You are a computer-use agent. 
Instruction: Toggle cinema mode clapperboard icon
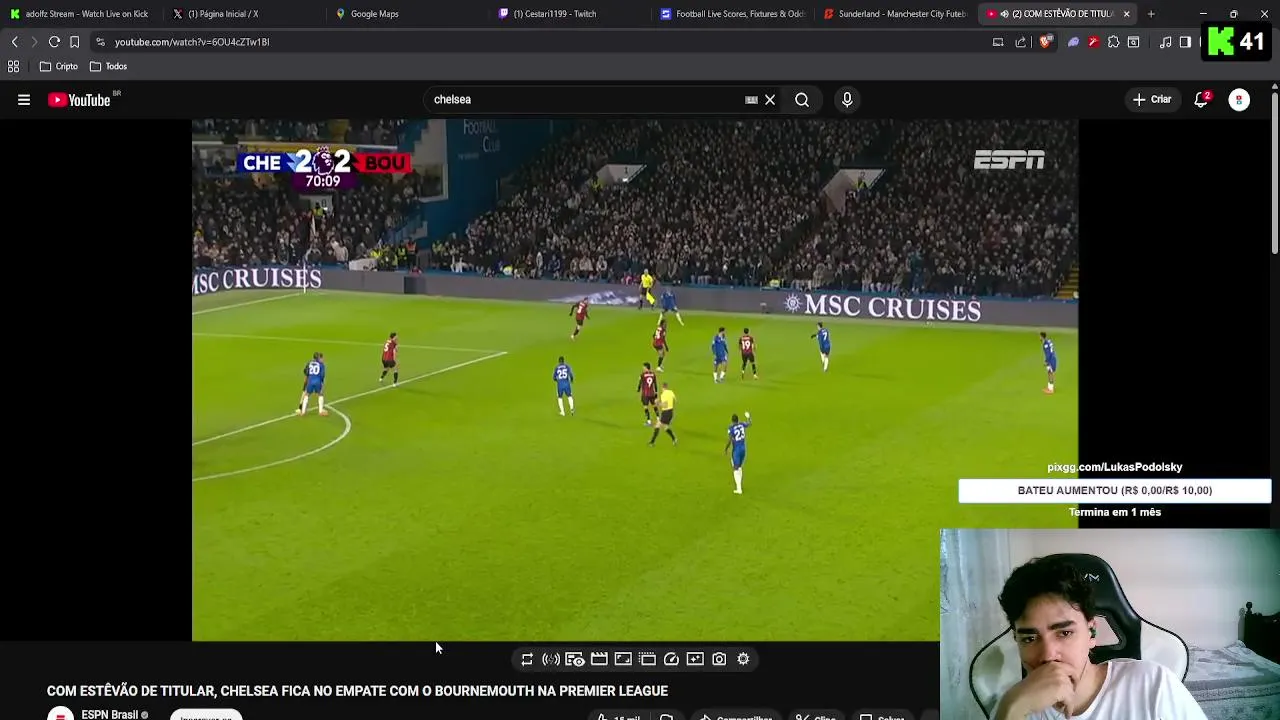(599, 659)
